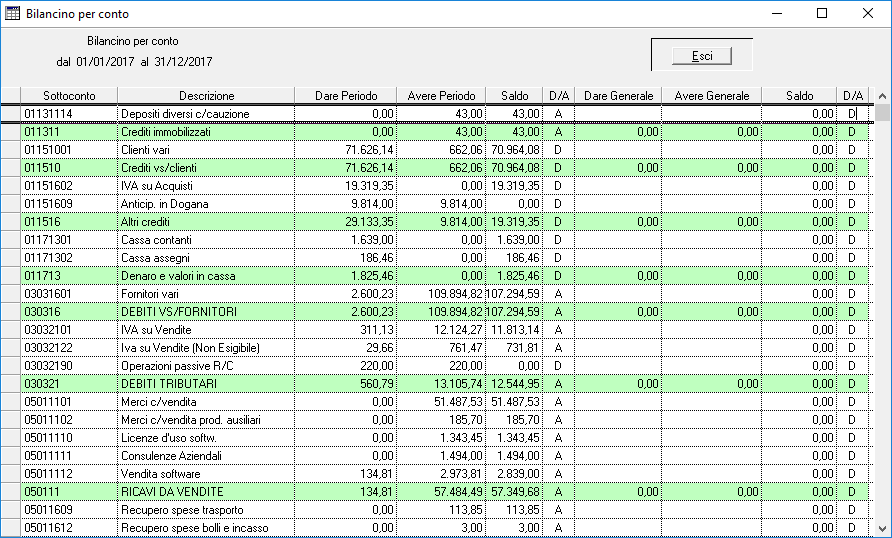Click the 'Denaro e valori in cassa' row
The image size is (892, 538).
coord(445,276)
